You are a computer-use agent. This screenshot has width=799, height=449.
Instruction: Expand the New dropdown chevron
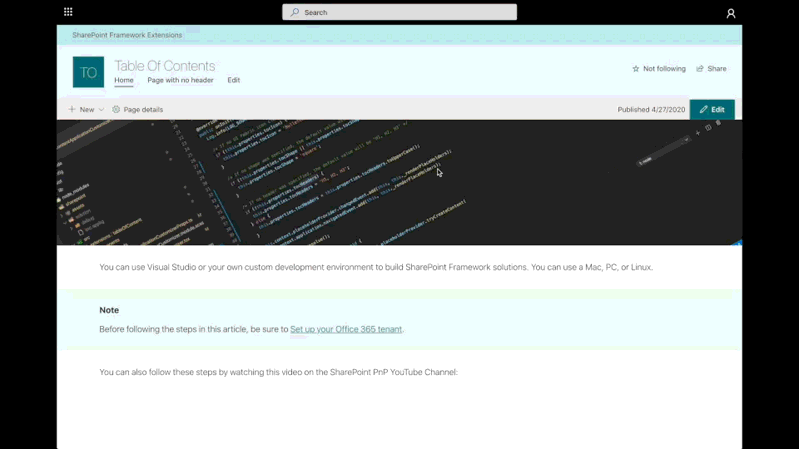[101, 110]
